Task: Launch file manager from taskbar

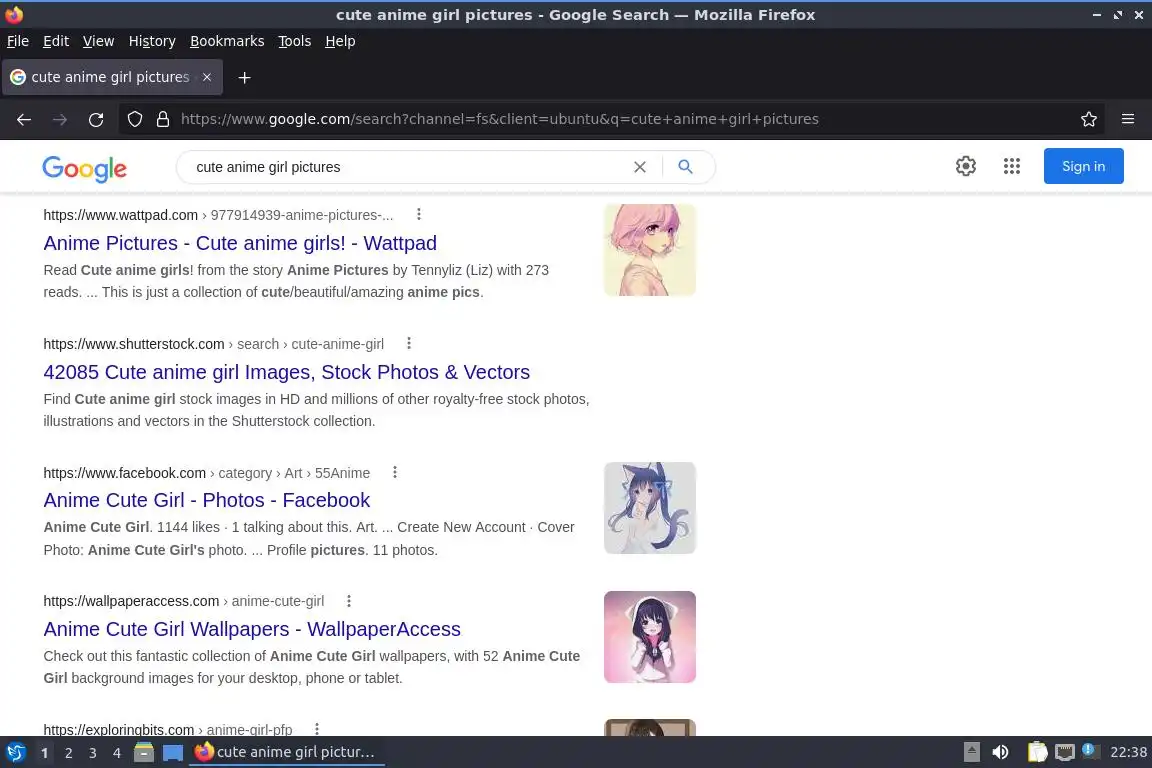Action: click(144, 752)
